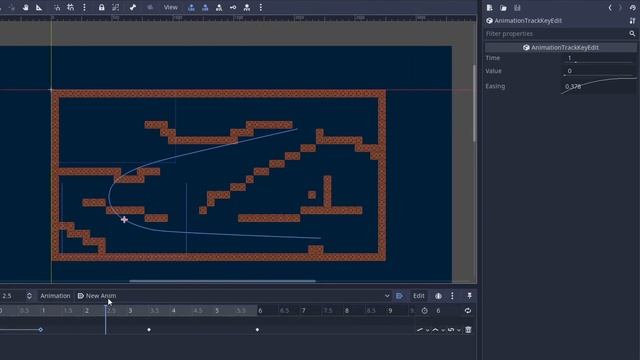Toggle position keying mask icon
Viewport: 640px width, 360px height.
click(191, 7)
